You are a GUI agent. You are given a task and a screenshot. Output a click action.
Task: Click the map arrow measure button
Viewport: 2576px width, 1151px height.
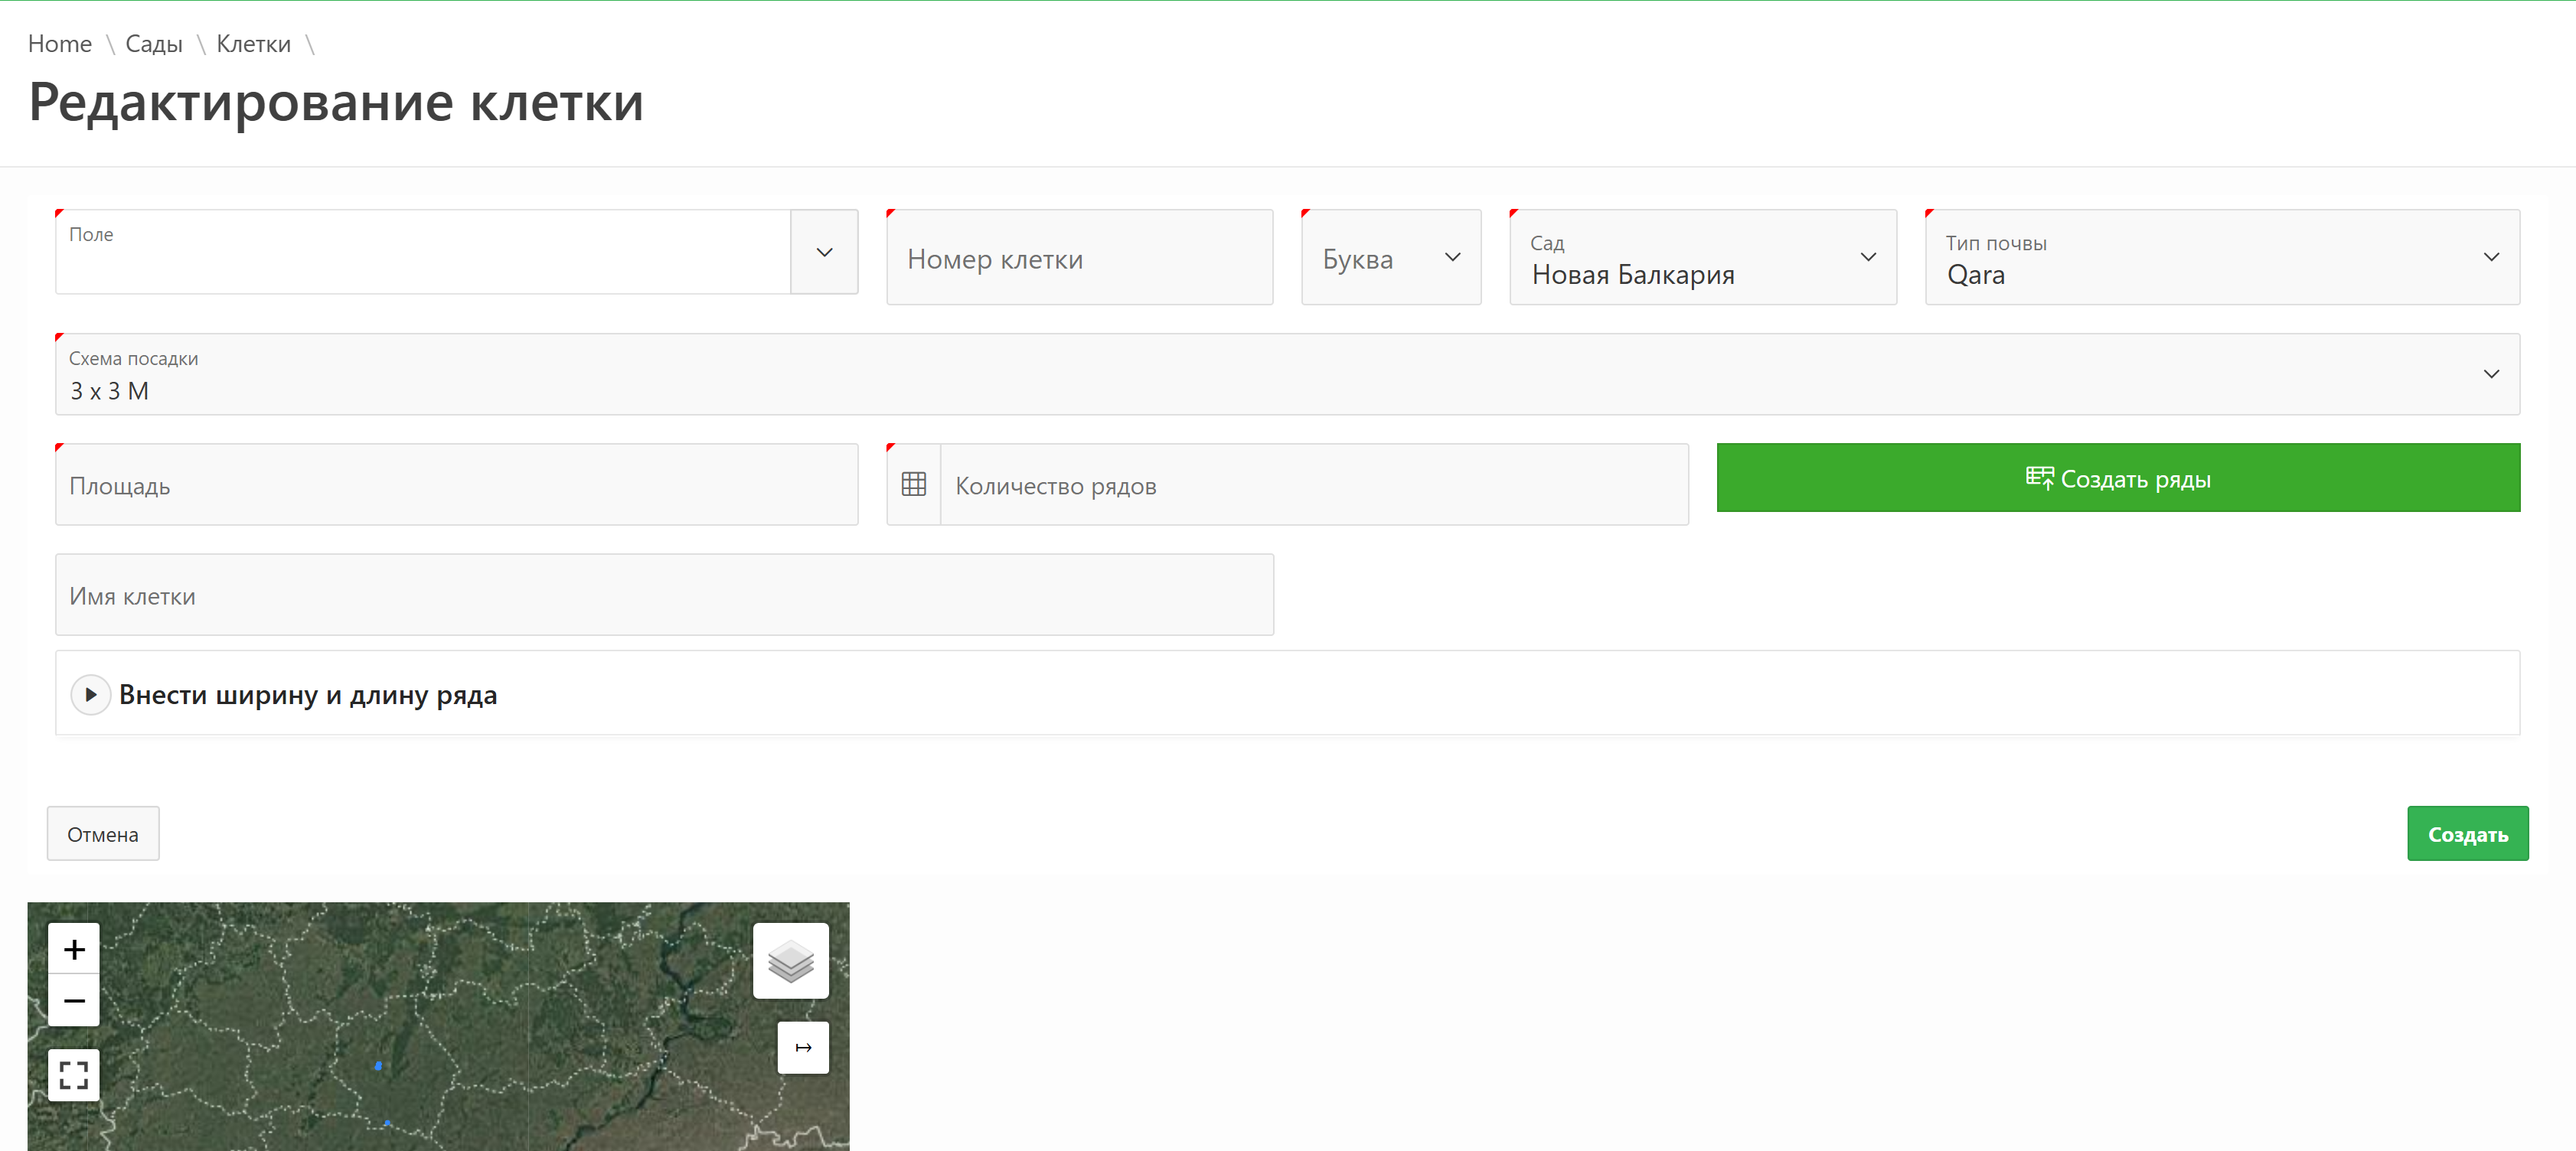[803, 1047]
